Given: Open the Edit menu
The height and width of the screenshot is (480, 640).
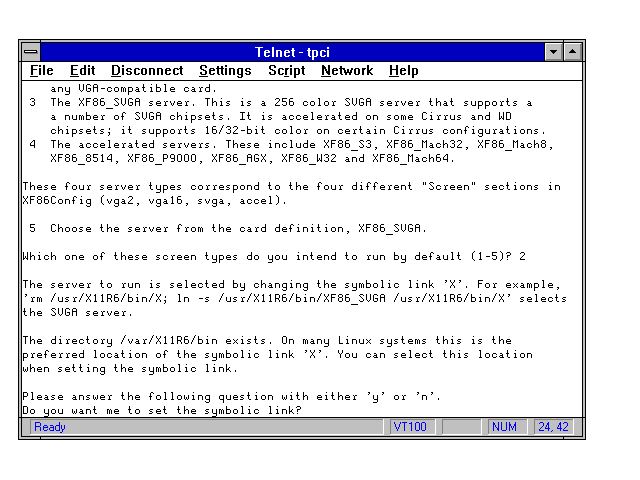Looking at the screenshot, I should pos(82,71).
